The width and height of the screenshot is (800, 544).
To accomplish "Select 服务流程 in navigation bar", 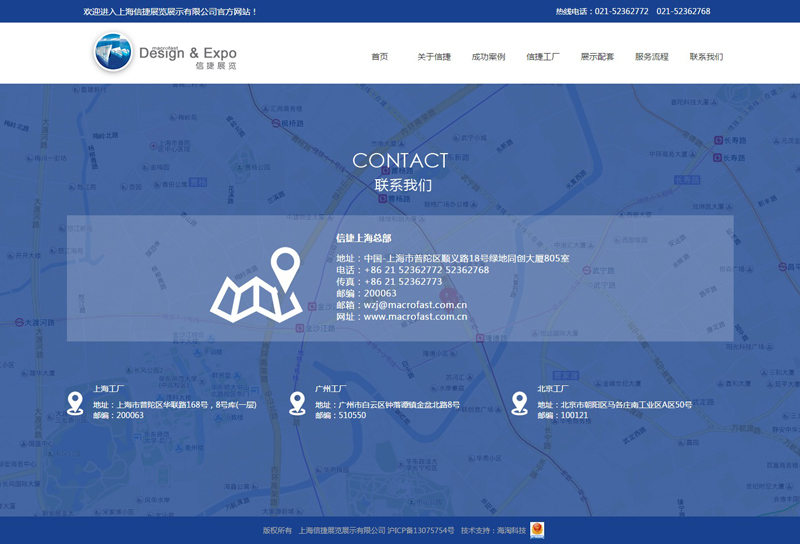I will [x=652, y=57].
